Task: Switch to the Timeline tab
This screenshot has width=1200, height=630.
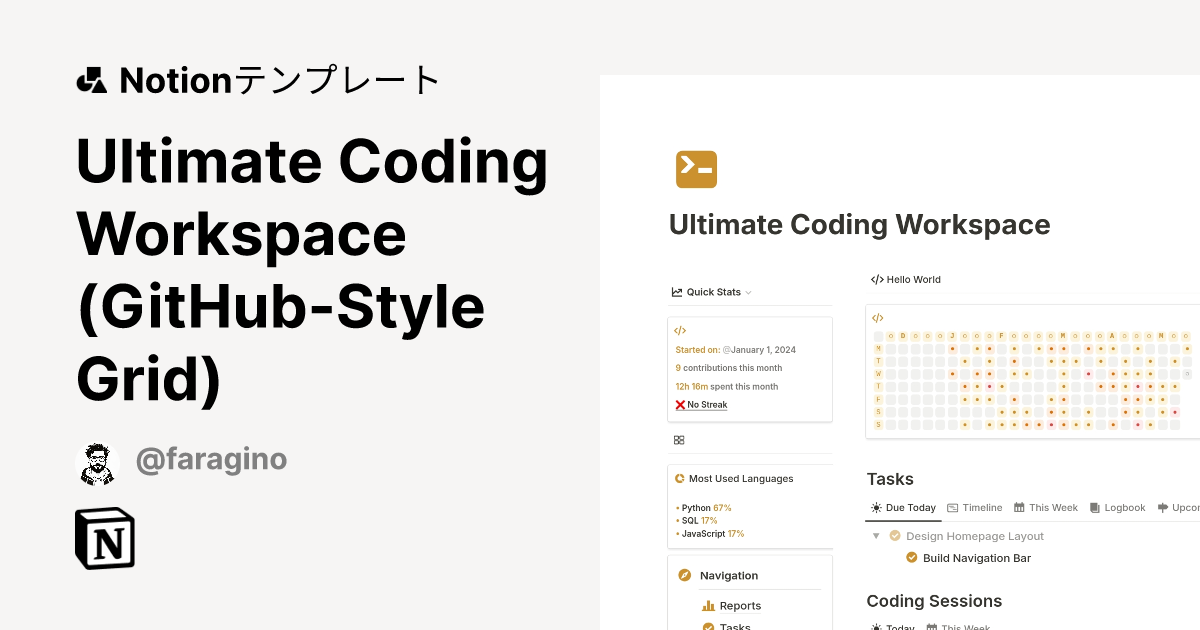Action: [x=975, y=507]
